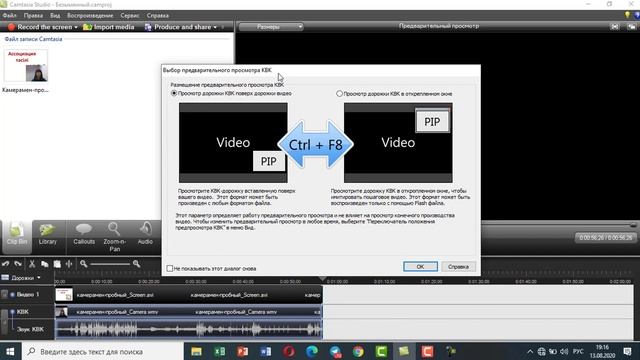The width and height of the screenshot is (640, 360).
Task: Select the clip thumbnail in Clip Bin
Action: click(26, 65)
